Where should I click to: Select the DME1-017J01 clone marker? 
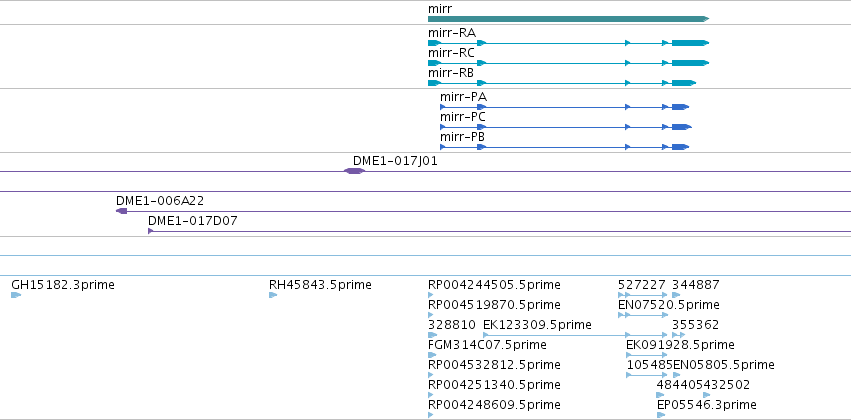click(x=355, y=171)
